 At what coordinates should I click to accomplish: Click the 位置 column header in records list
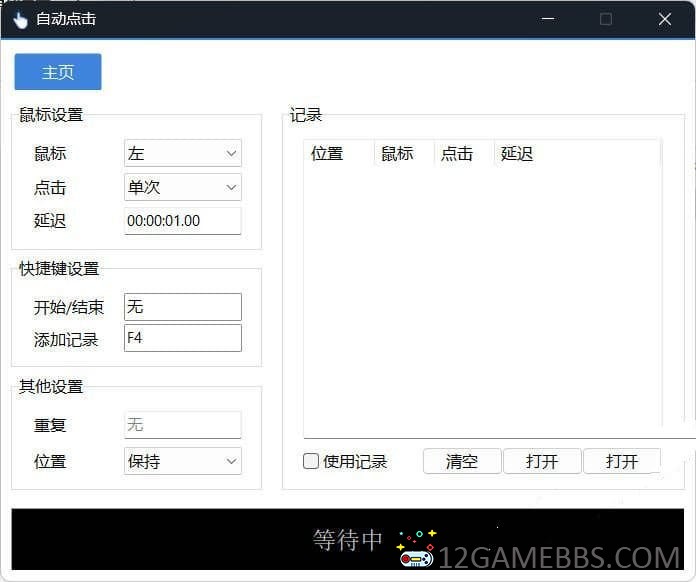327,154
